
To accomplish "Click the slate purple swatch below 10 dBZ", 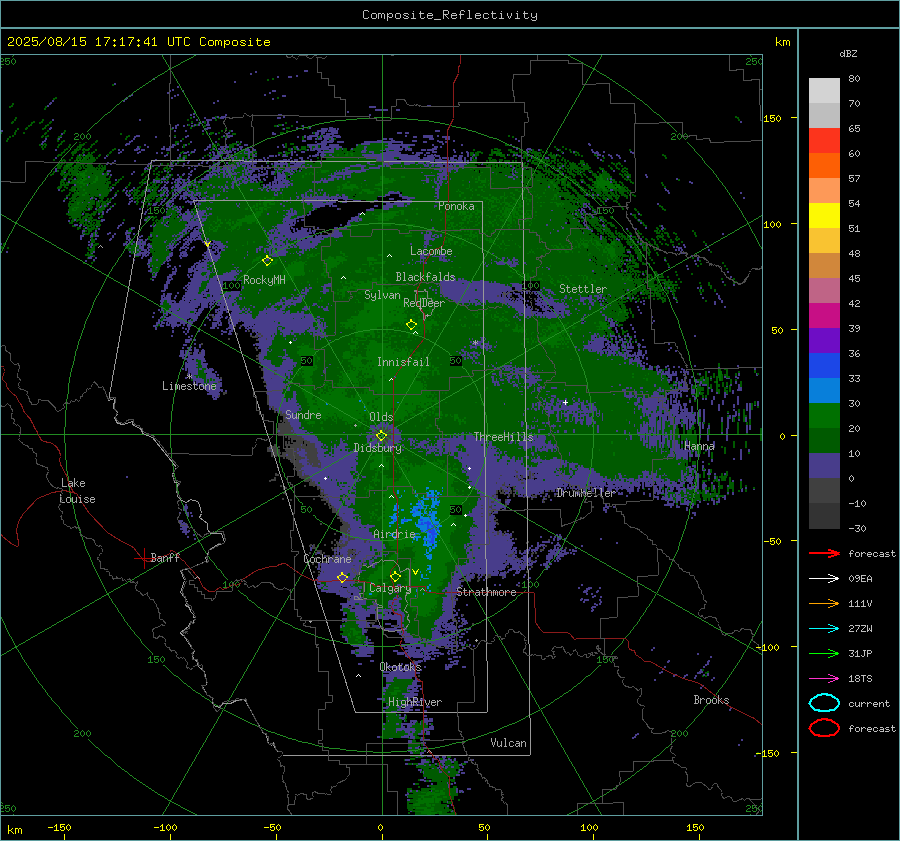I will [x=824, y=466].
